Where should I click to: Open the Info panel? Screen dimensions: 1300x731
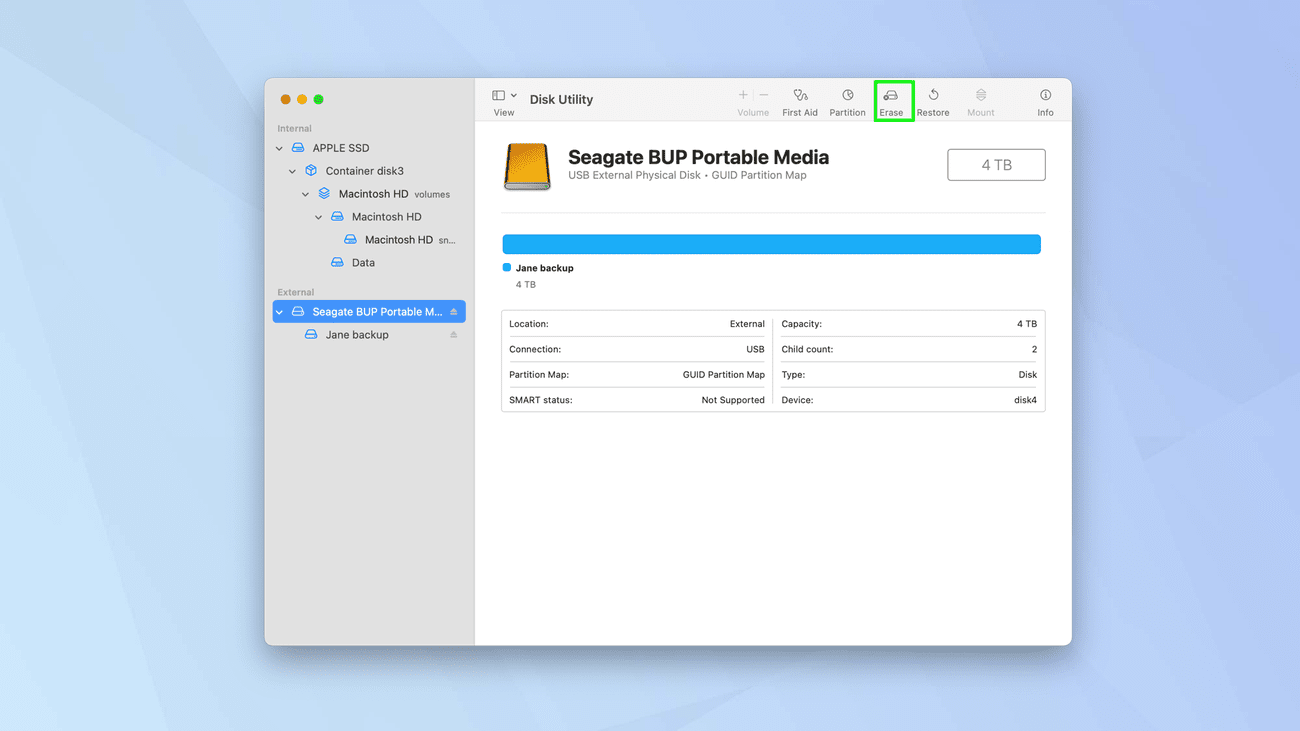pos(1045,100)
